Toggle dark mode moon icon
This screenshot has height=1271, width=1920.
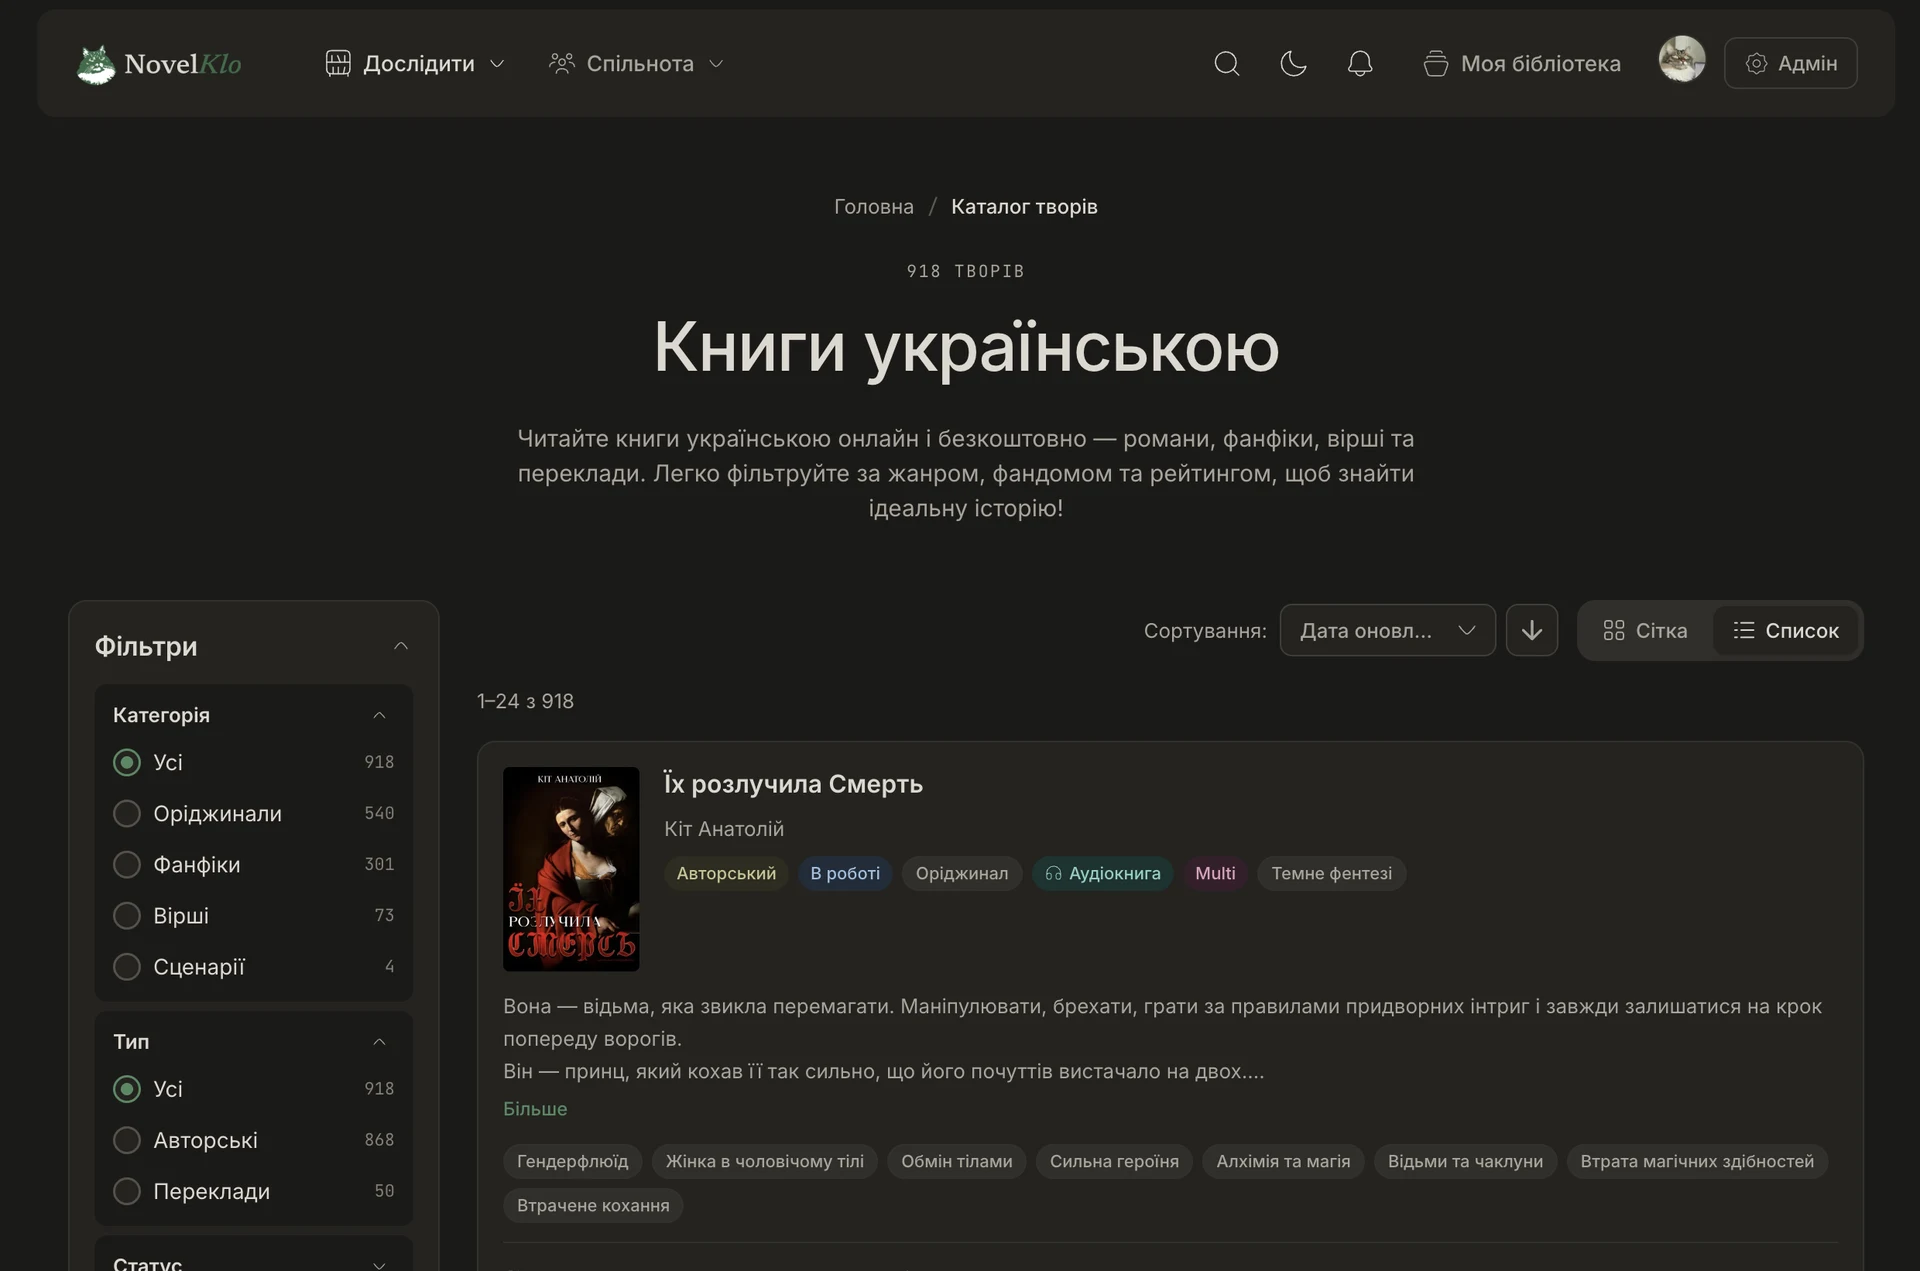(x=1293, y=64)
